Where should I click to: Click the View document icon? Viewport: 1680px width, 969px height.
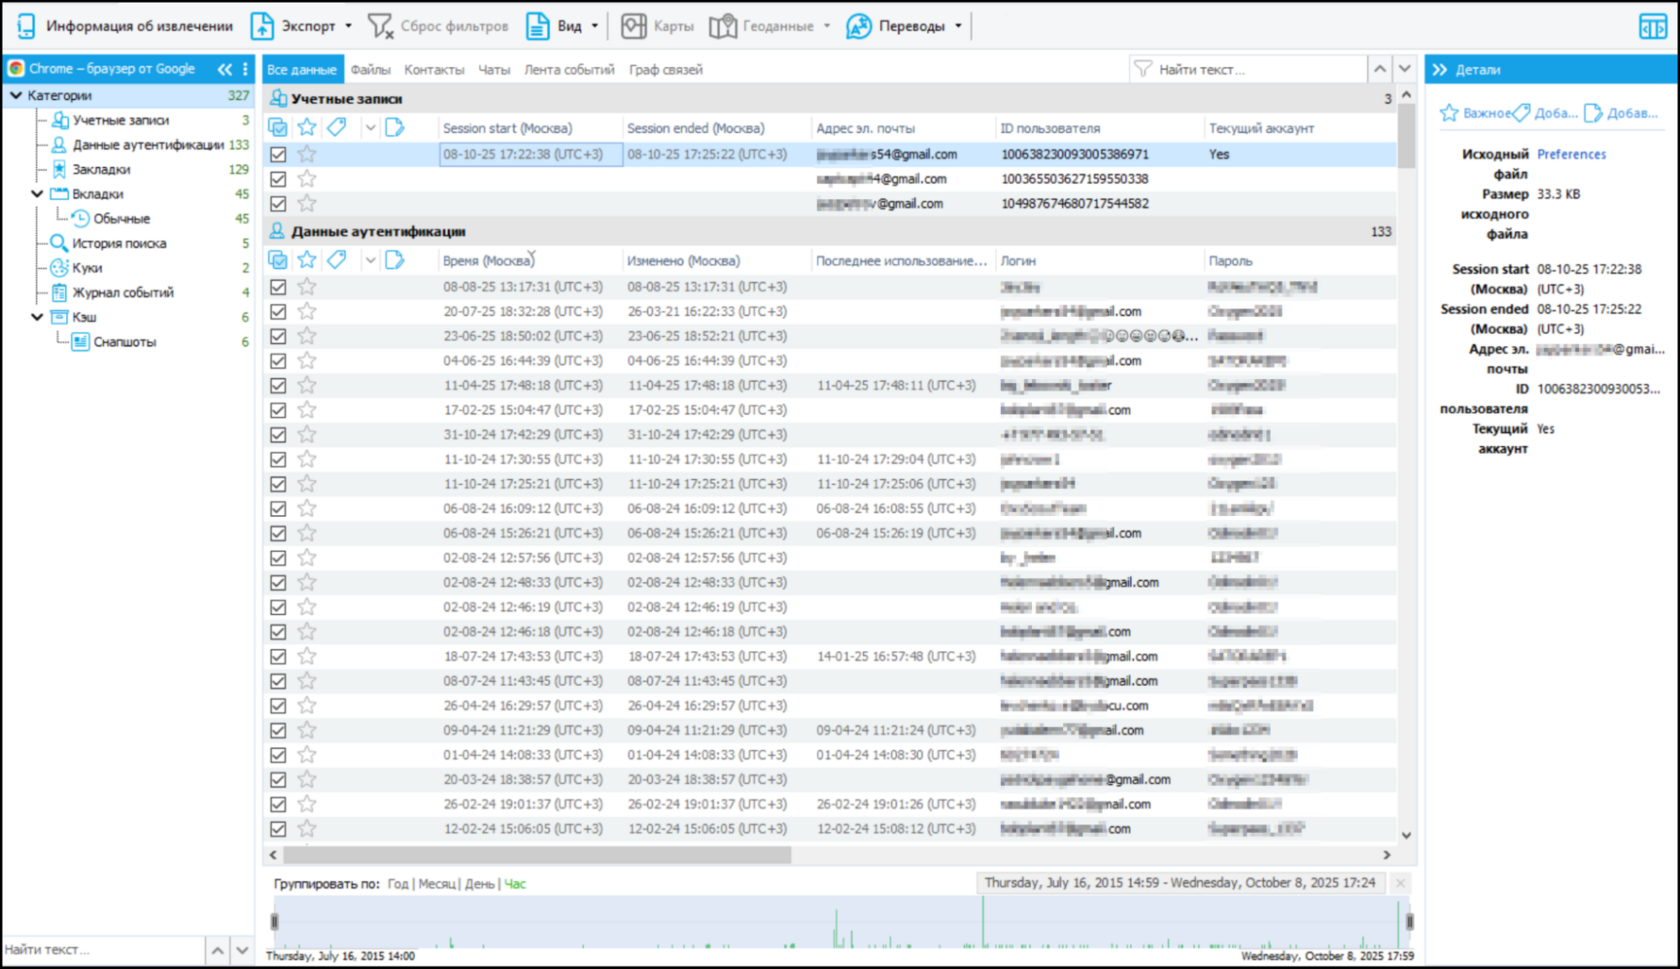point(538,26)
